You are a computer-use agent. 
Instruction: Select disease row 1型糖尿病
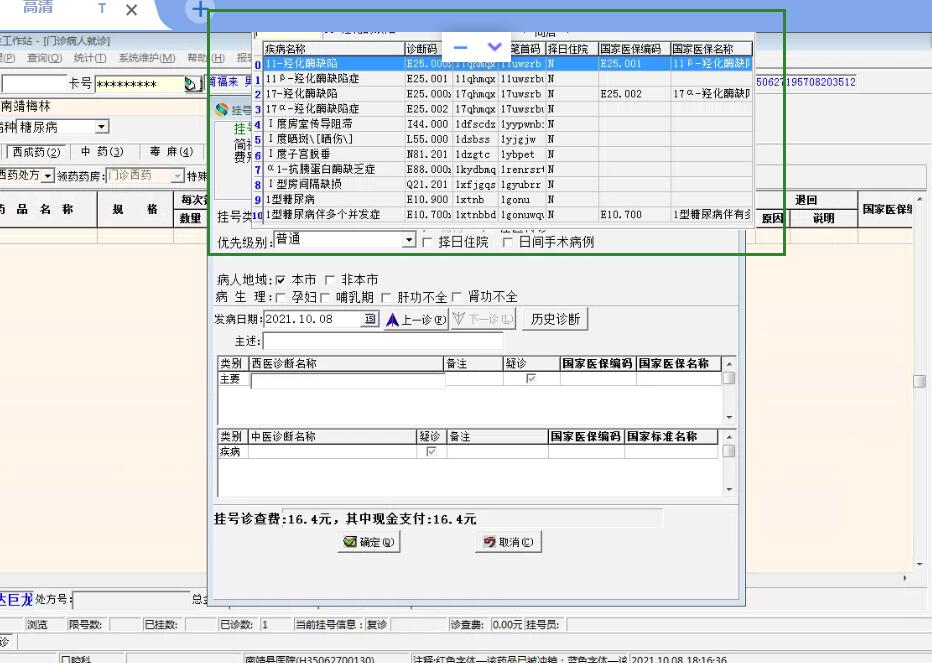click(x=508, y=200)
